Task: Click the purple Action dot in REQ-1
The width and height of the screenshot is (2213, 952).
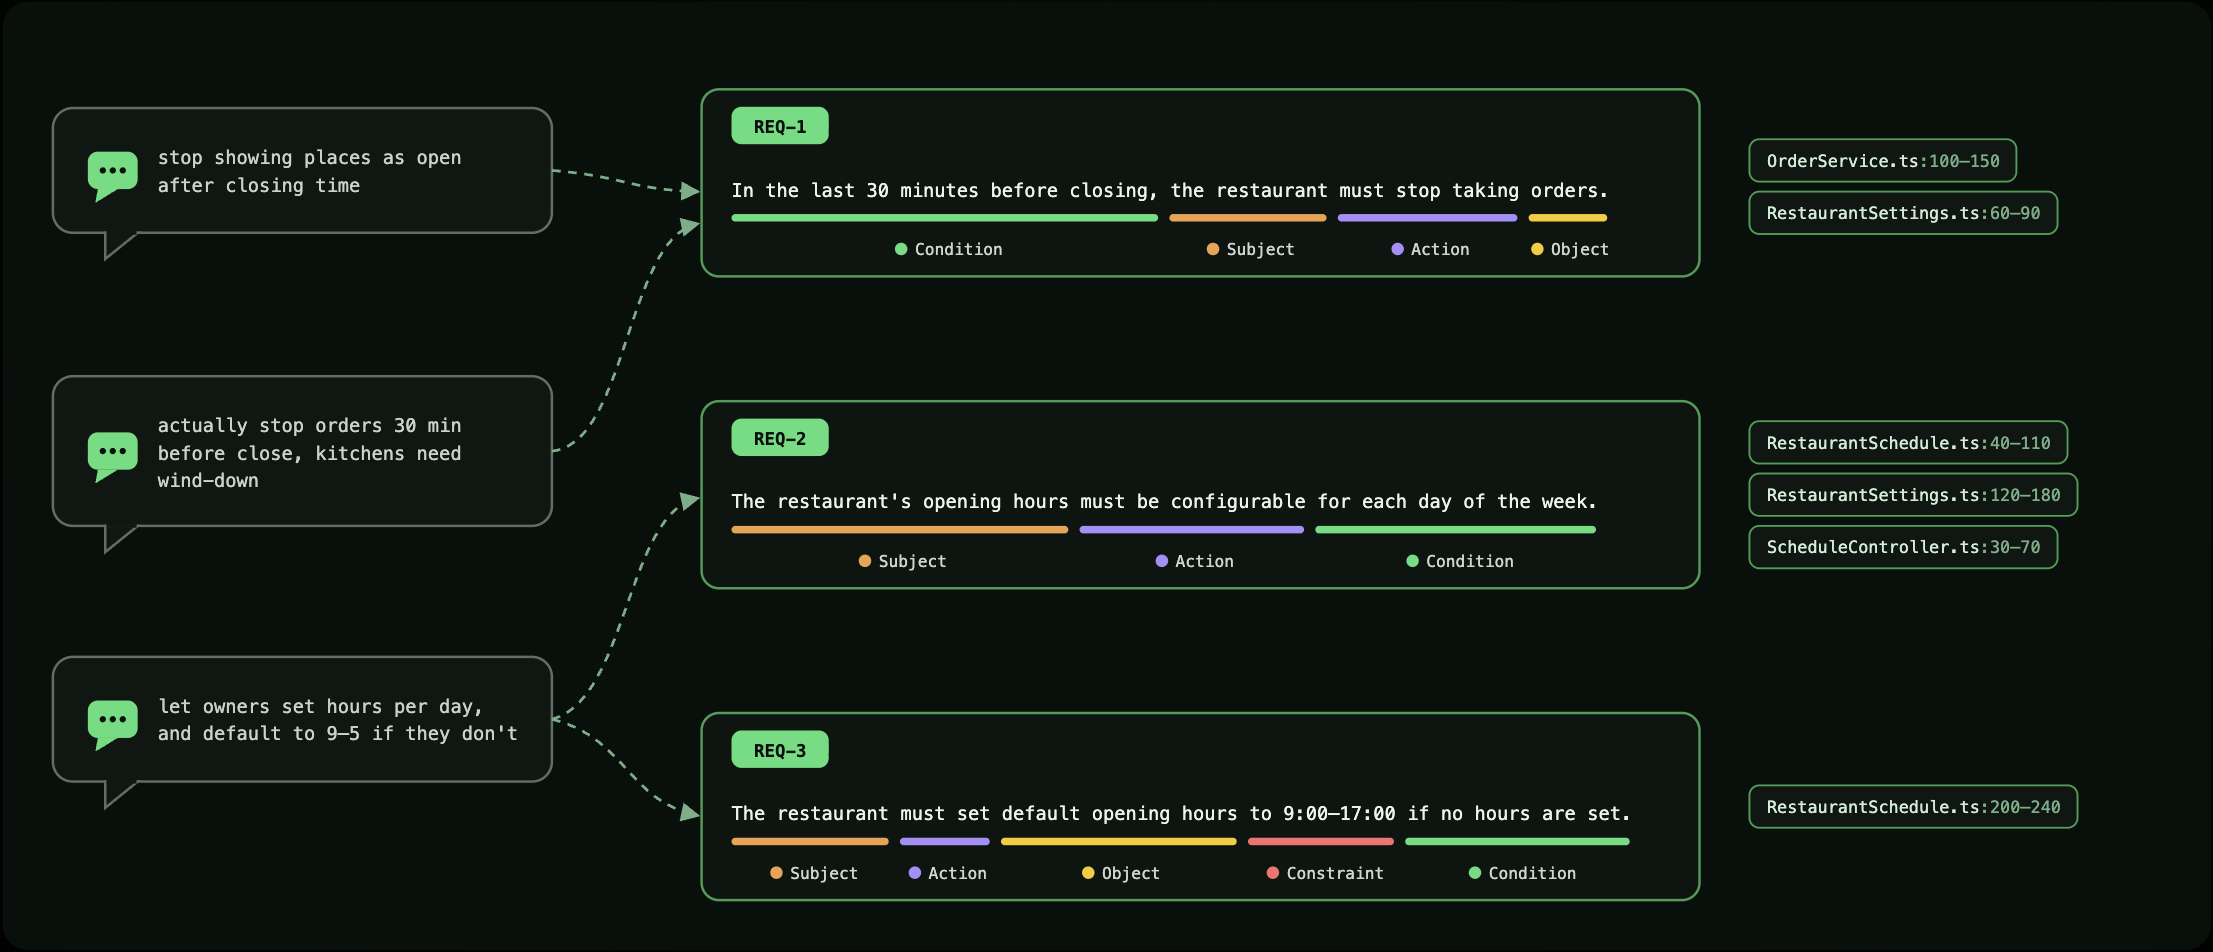Action: [x=1397, y=249]
